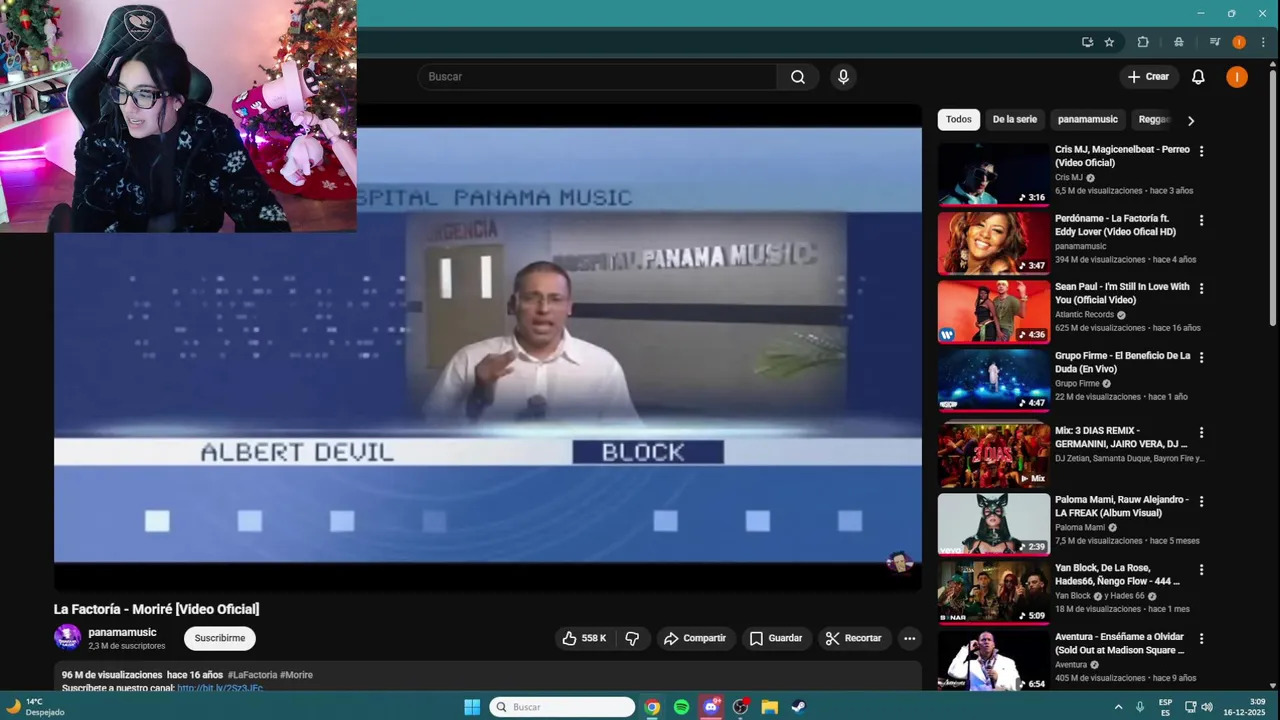Open the YouTube account avatar menu

[1237, 77]
